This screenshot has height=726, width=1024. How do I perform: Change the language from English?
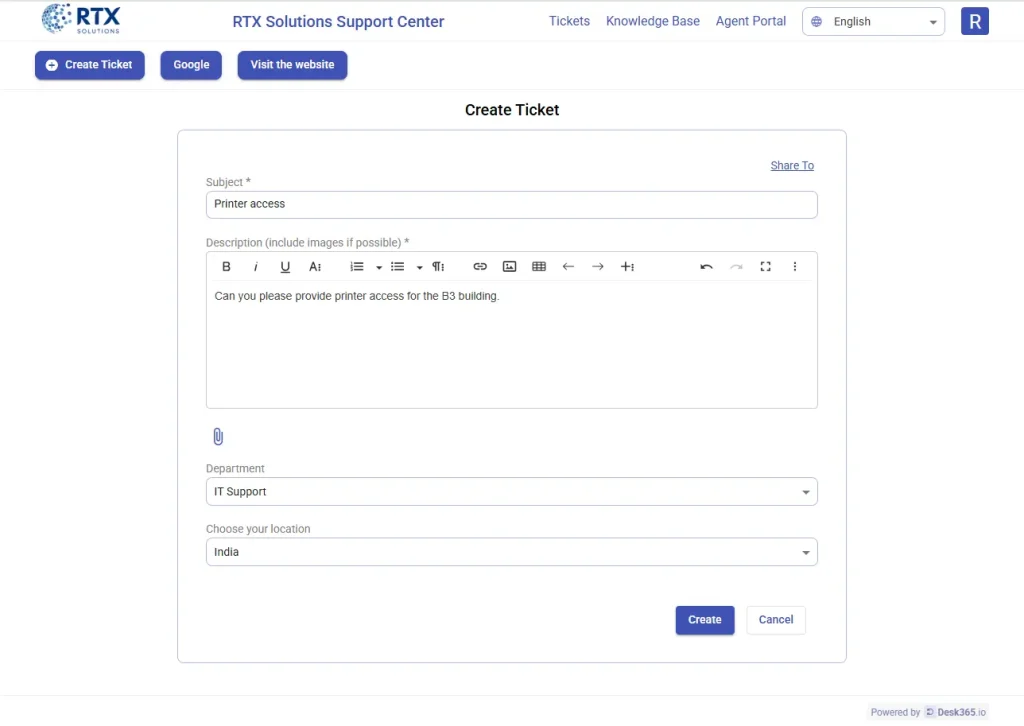873,21
